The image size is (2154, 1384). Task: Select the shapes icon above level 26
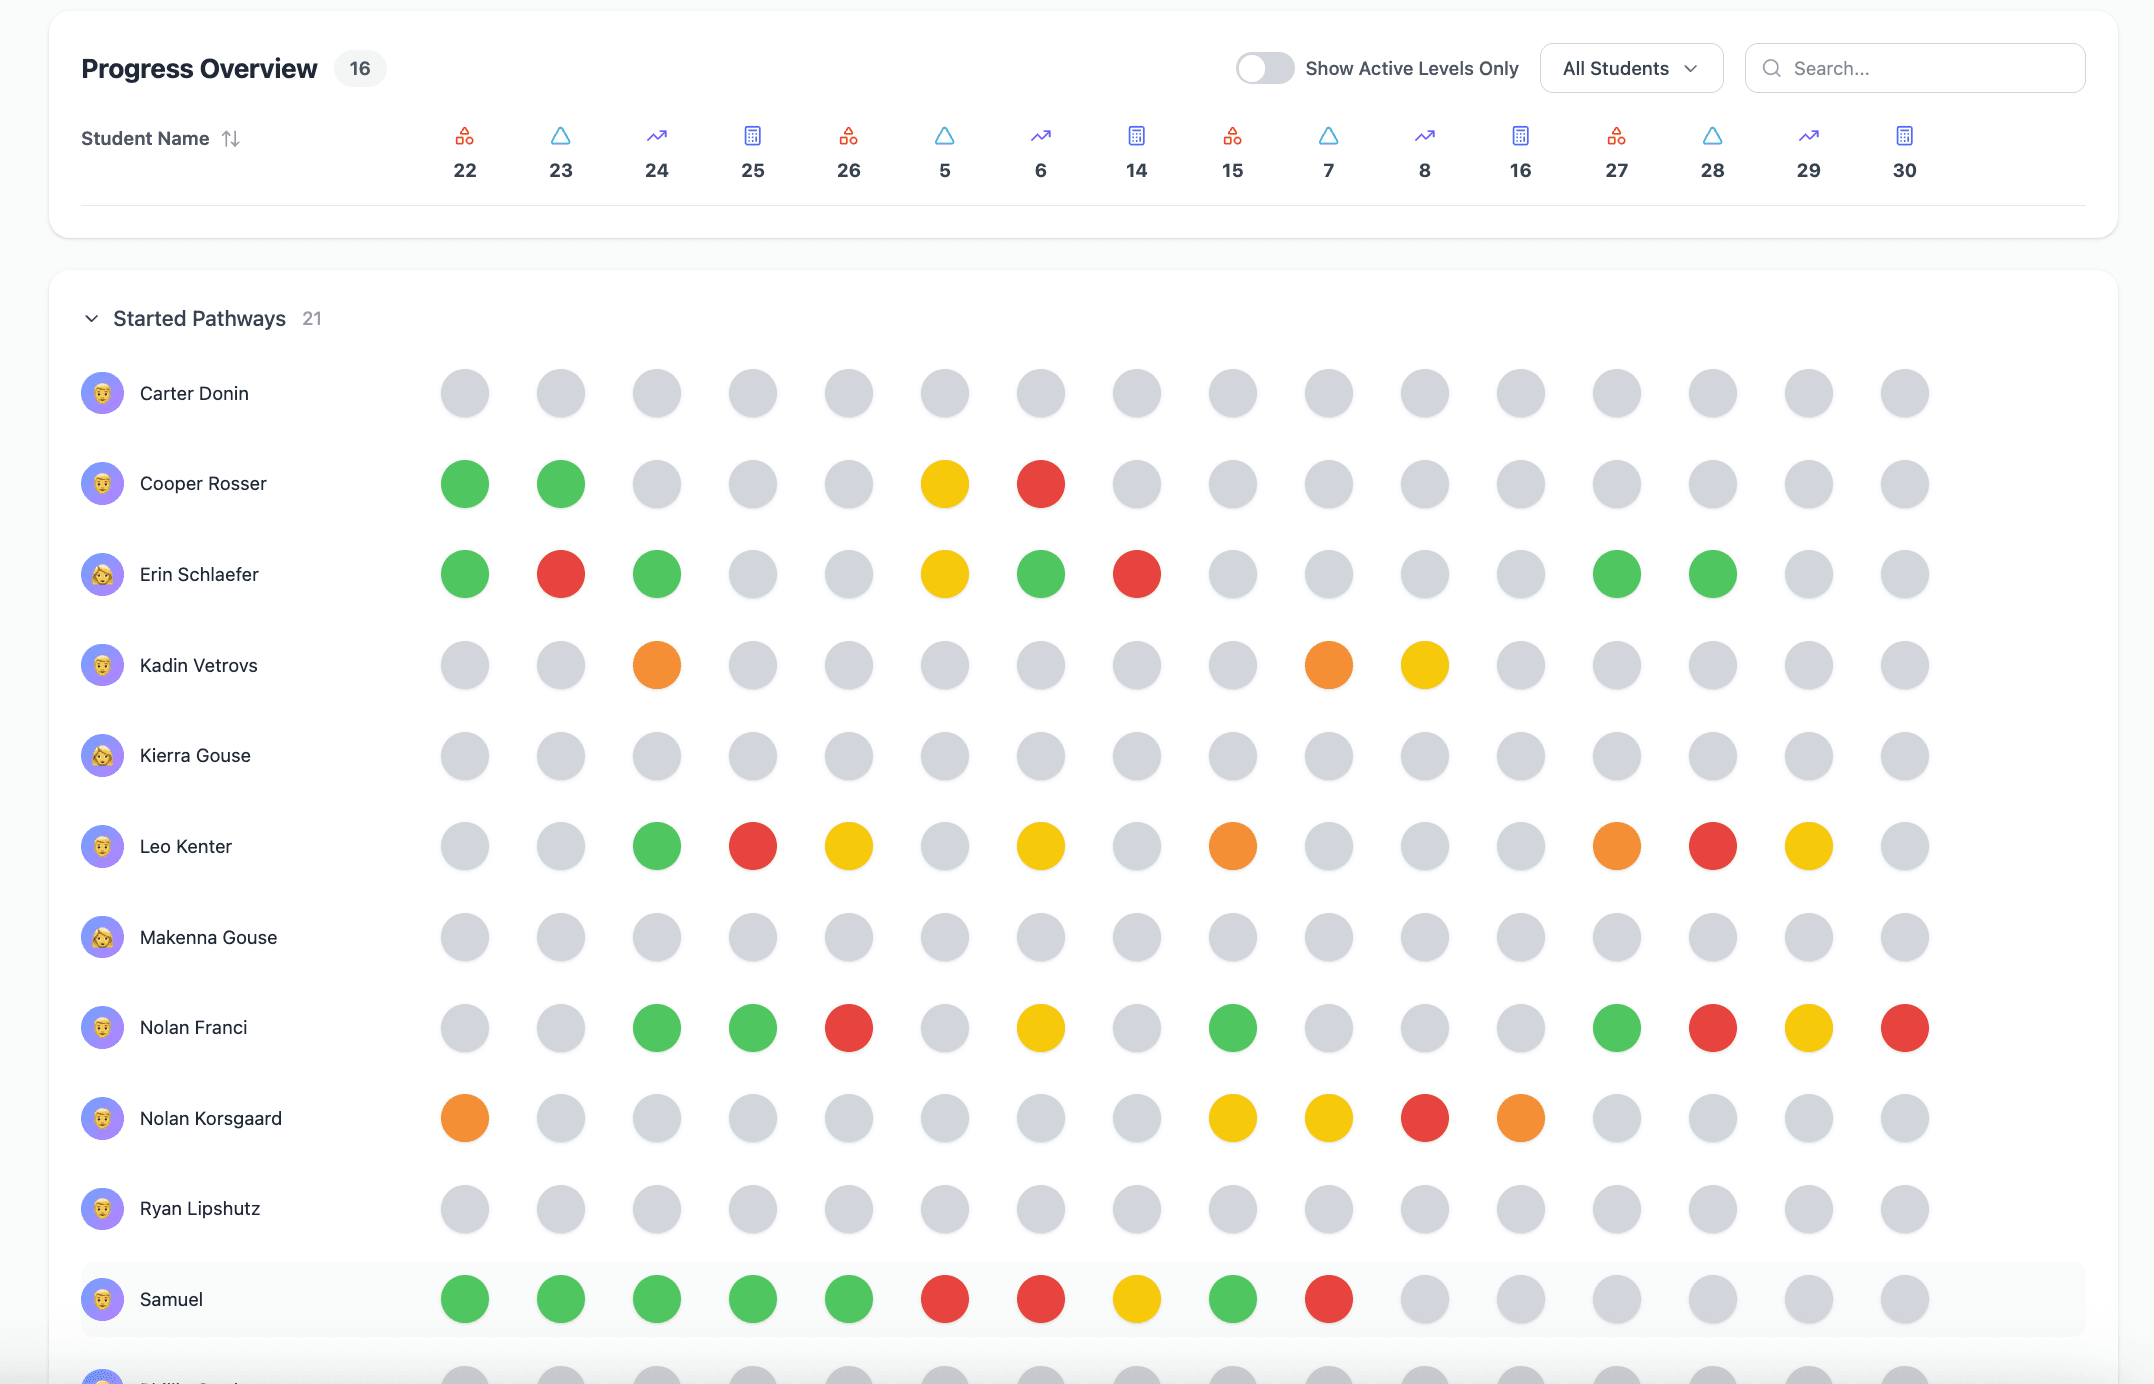849,136
